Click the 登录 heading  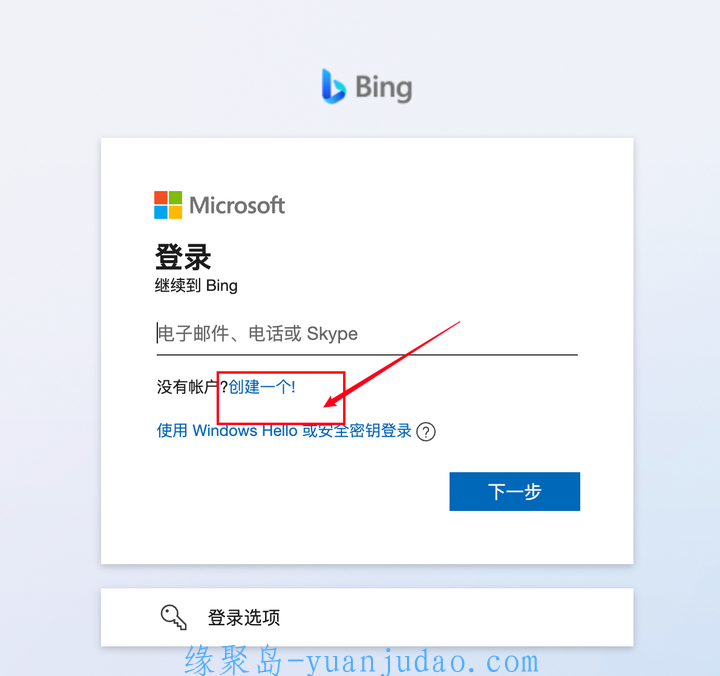click(183, 257)
